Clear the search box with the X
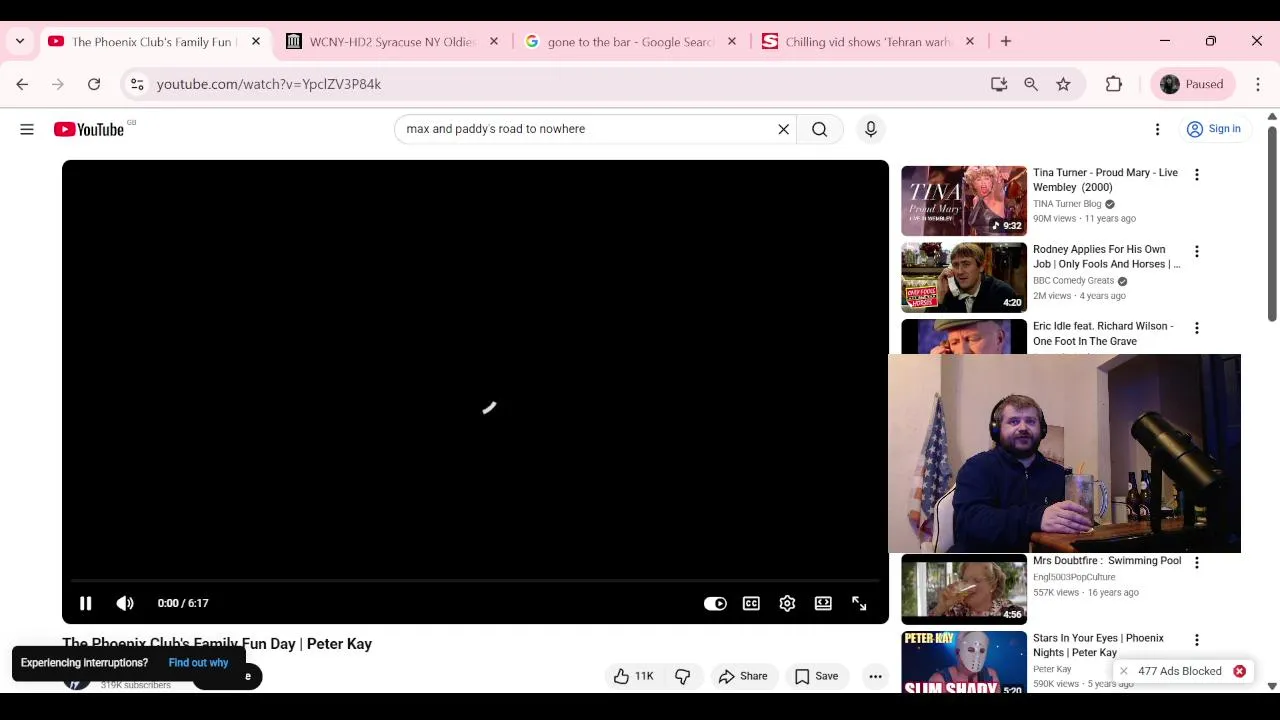The height and width of the screenshot is (720, 1280). click(784, 129)
